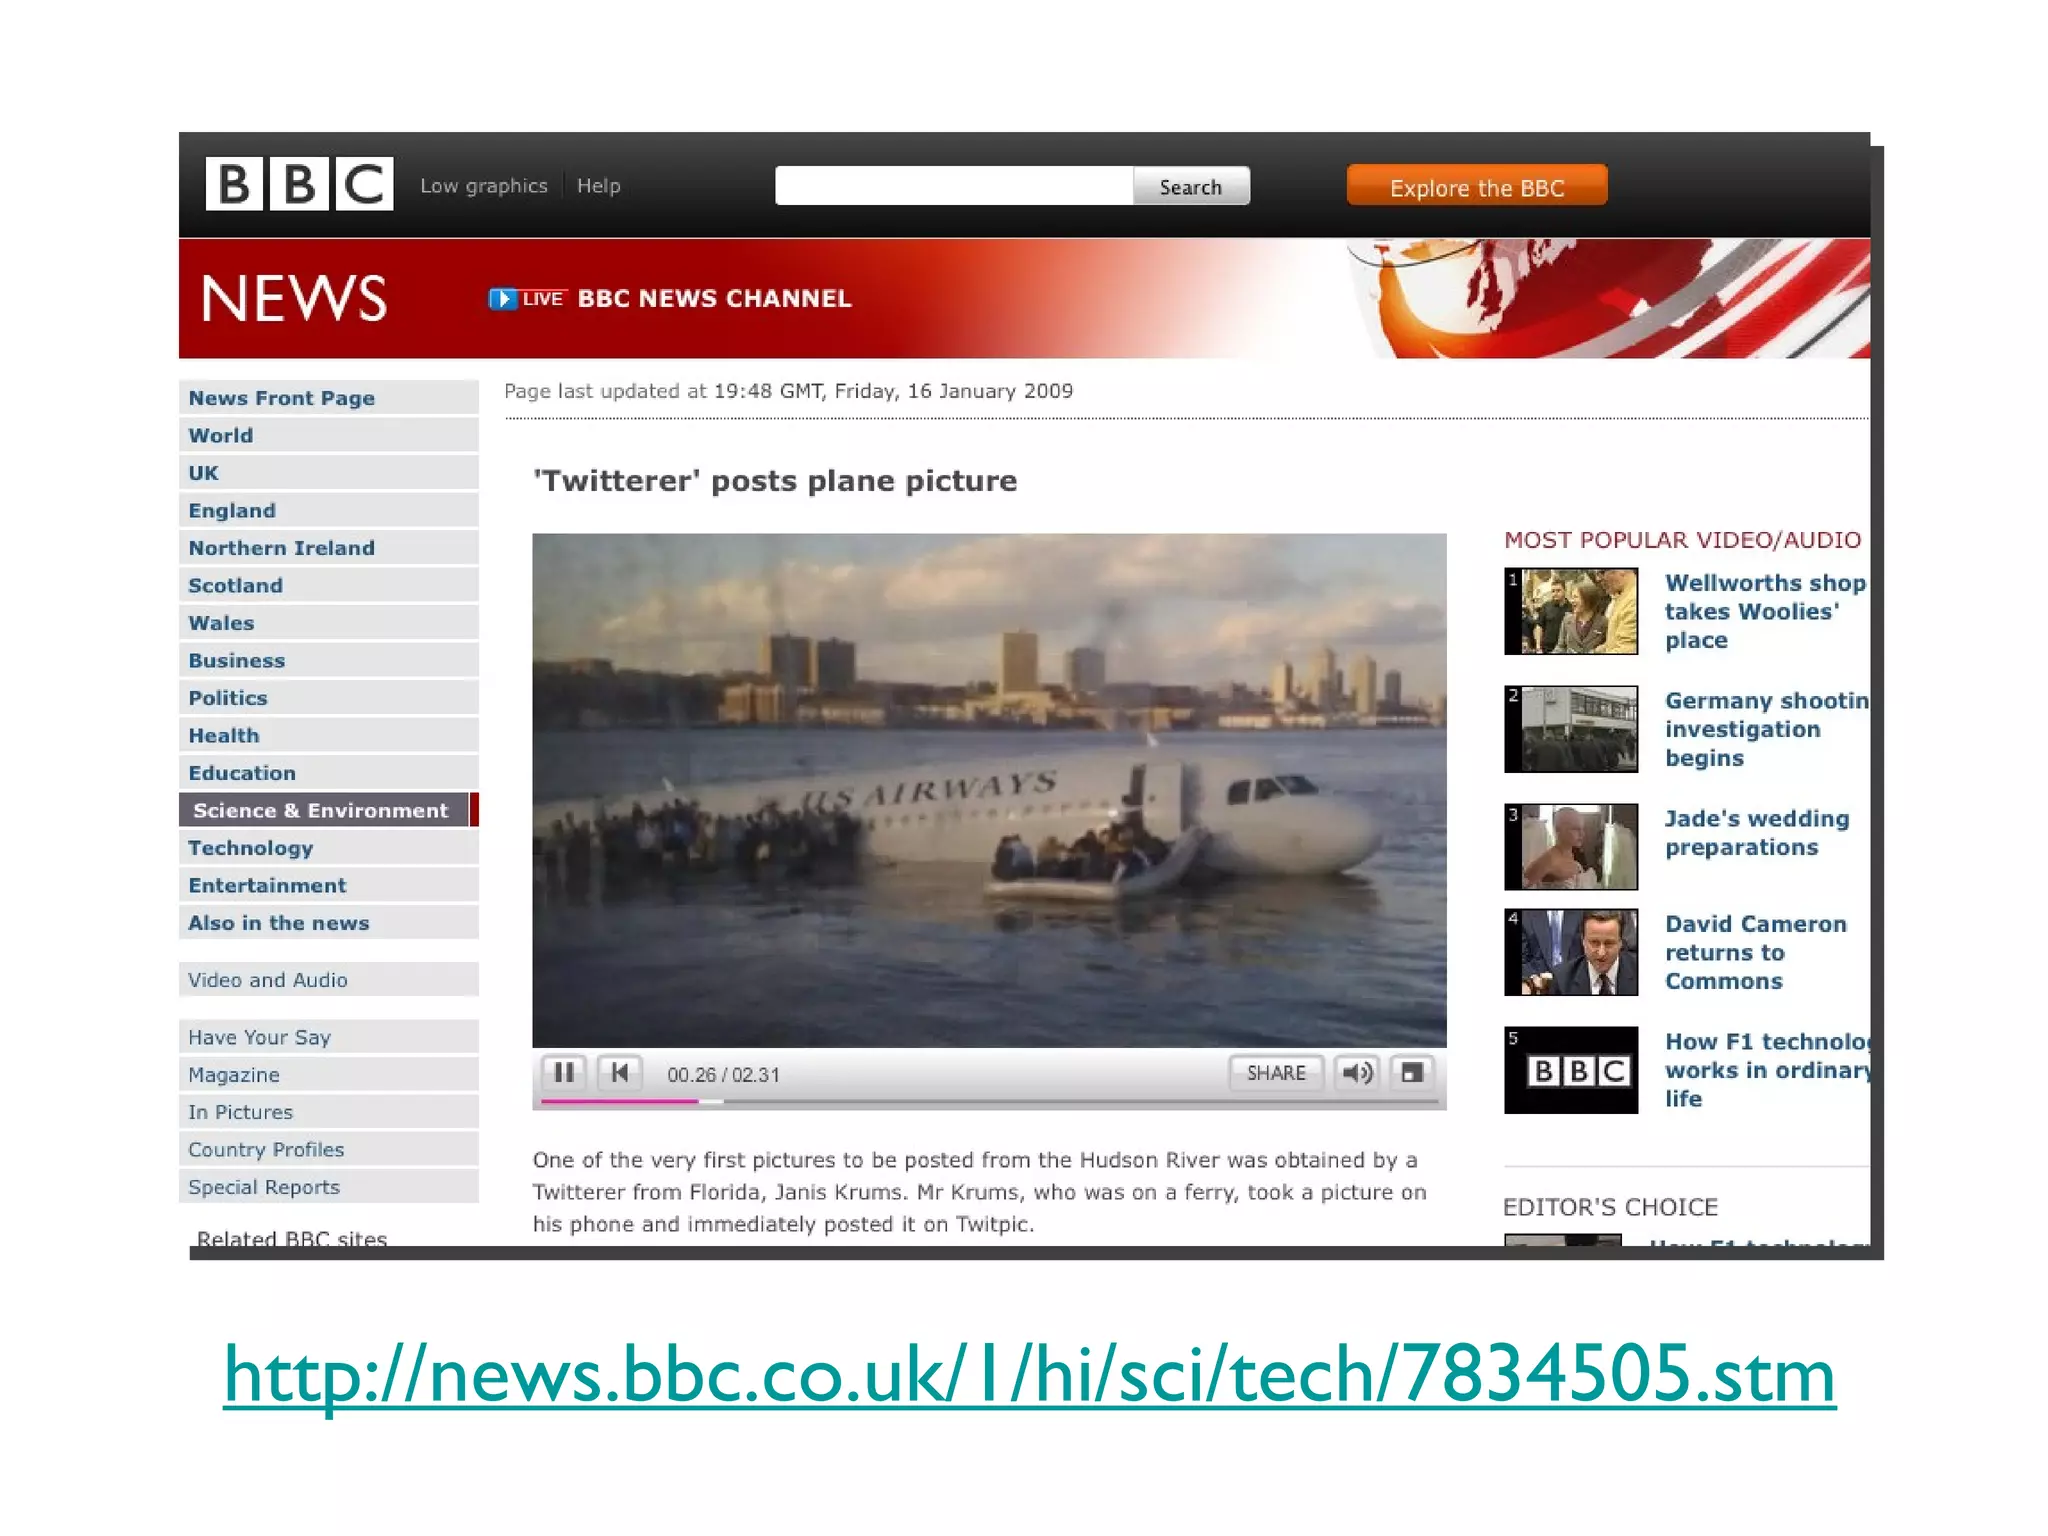Go to News Front Page
Screen dimensions: 2048x1536
[329, 398]
